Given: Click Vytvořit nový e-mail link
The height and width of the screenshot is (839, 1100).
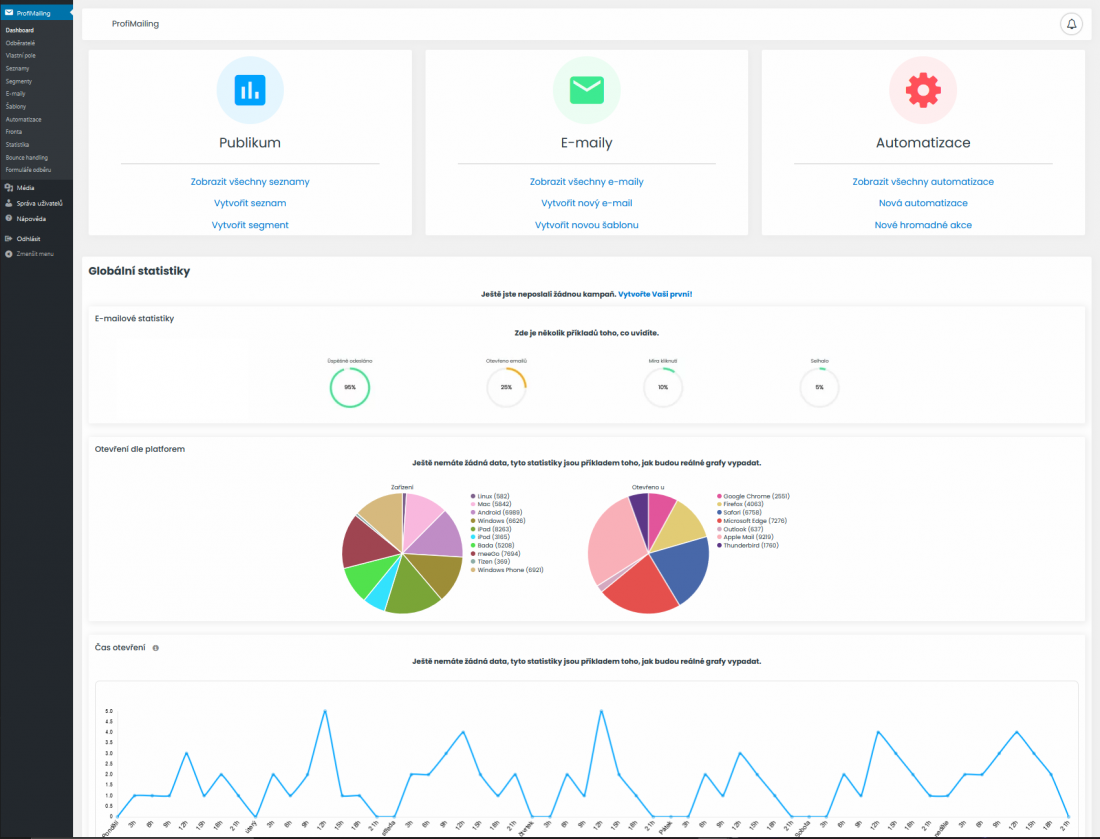Looking at the screenshot, I should point(586,203).
